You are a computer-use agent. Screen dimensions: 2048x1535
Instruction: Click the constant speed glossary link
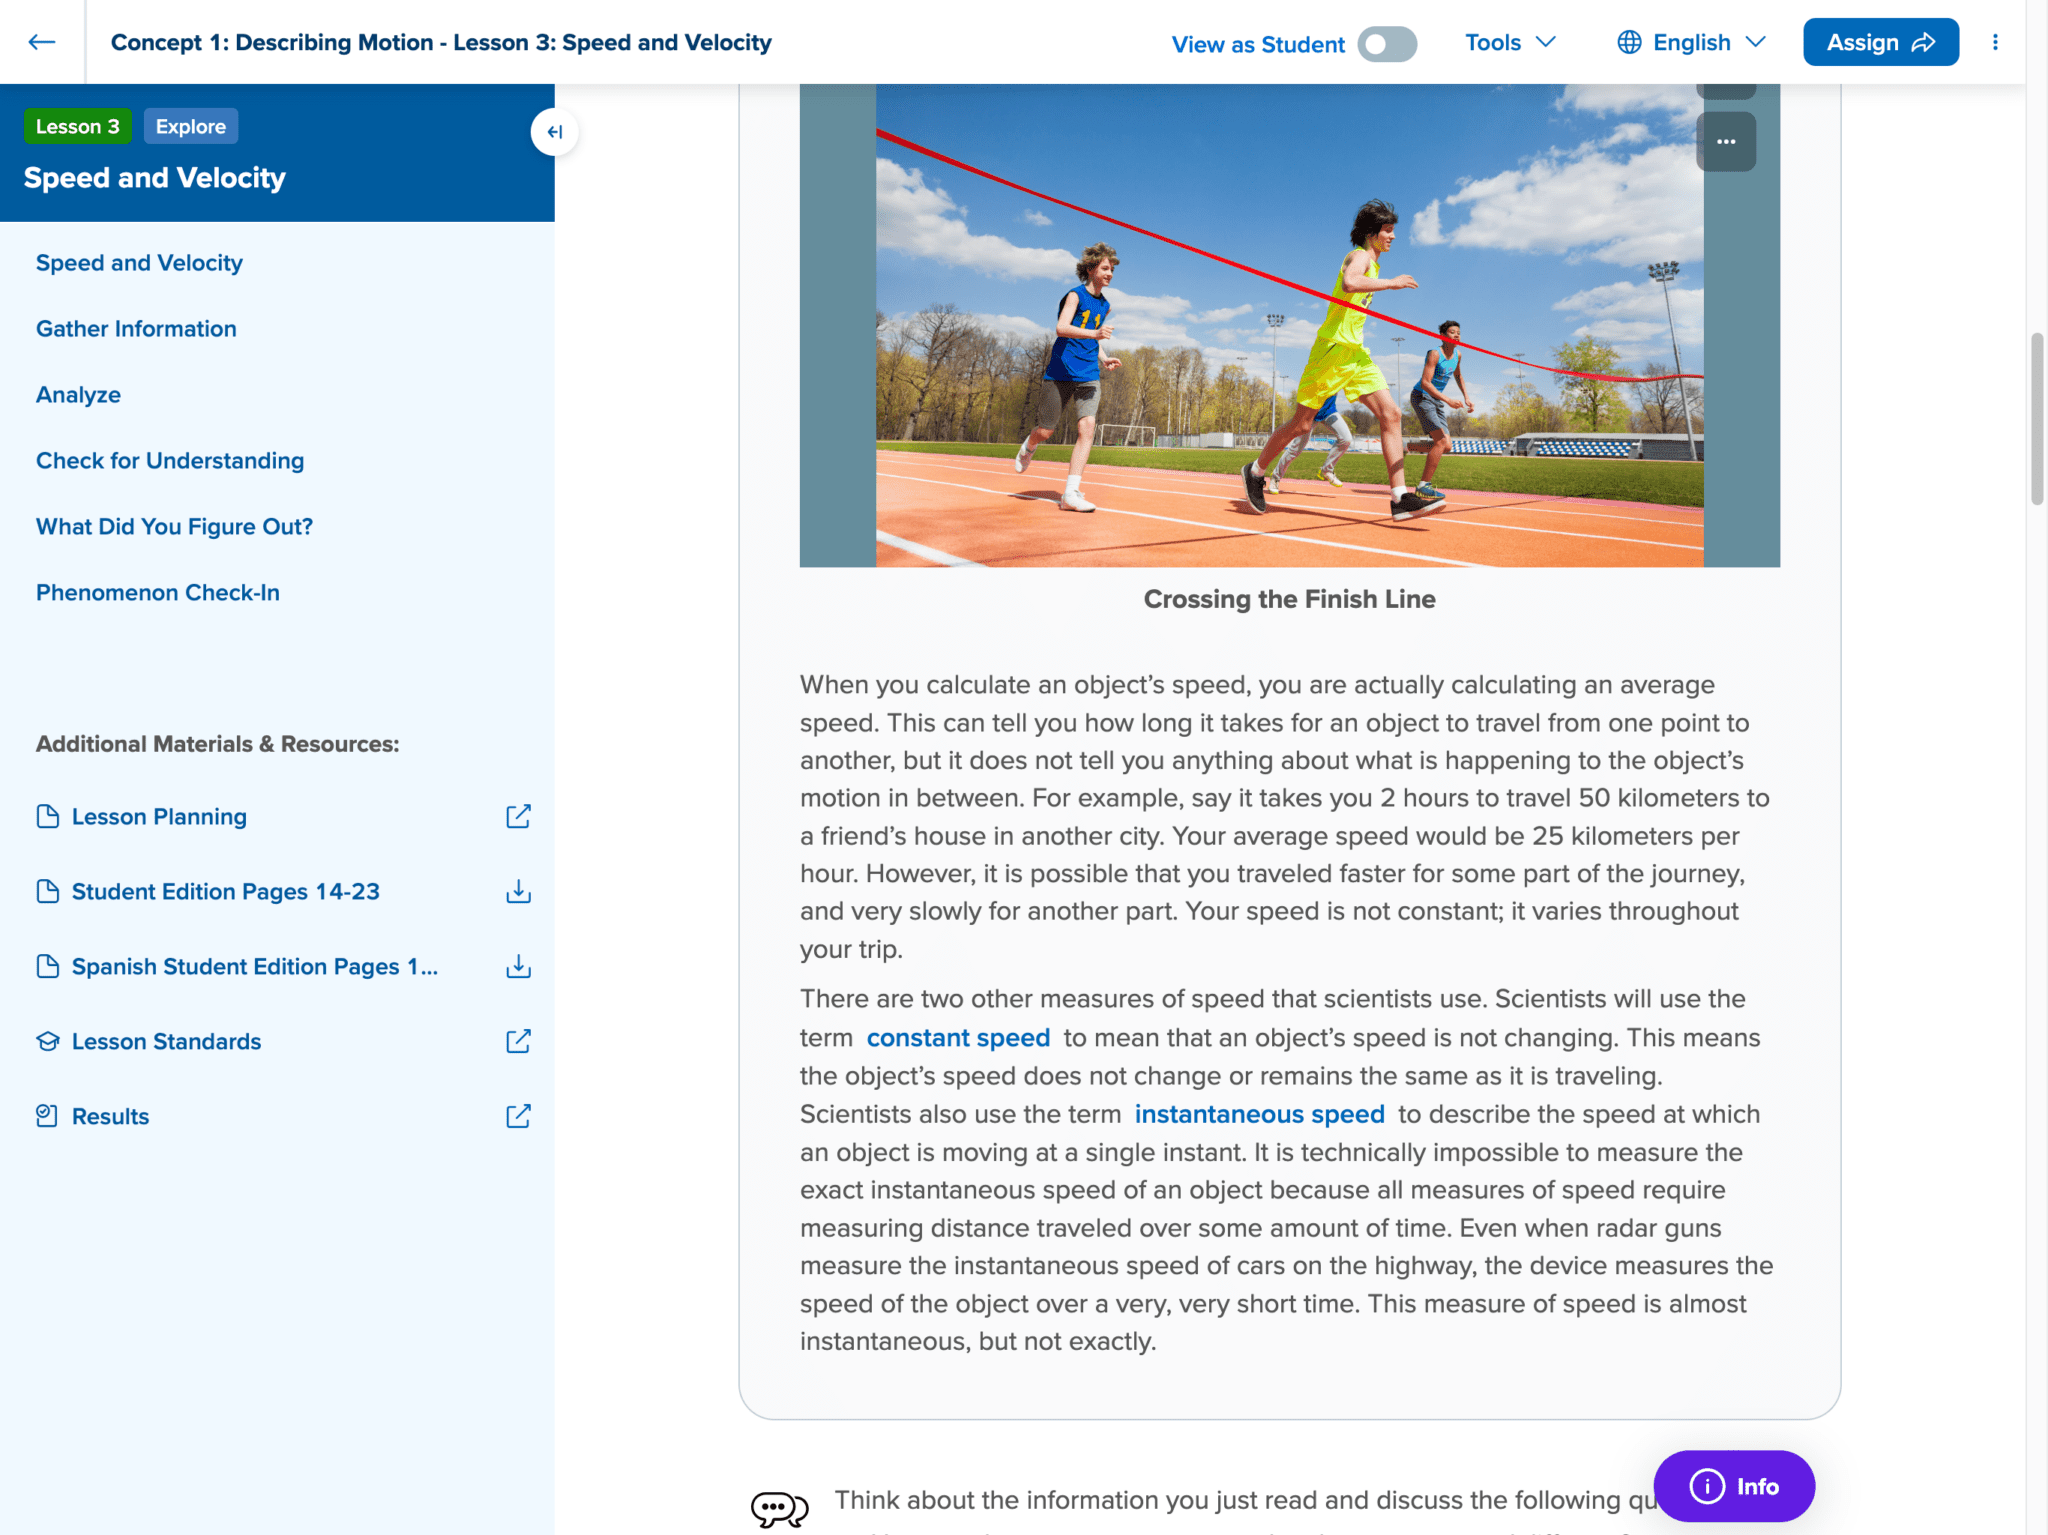click(x=958, y=1038)
